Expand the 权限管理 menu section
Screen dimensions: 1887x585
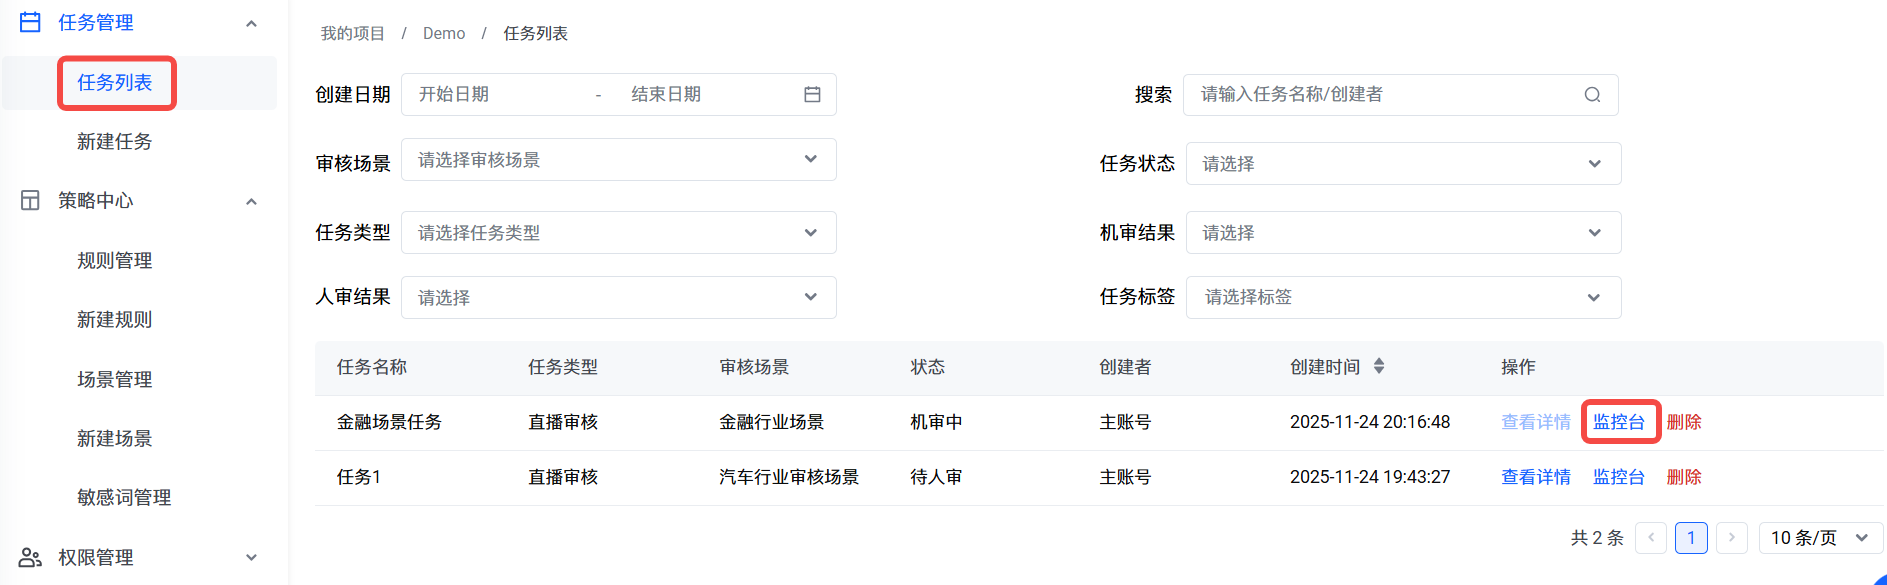coord(252,557)
